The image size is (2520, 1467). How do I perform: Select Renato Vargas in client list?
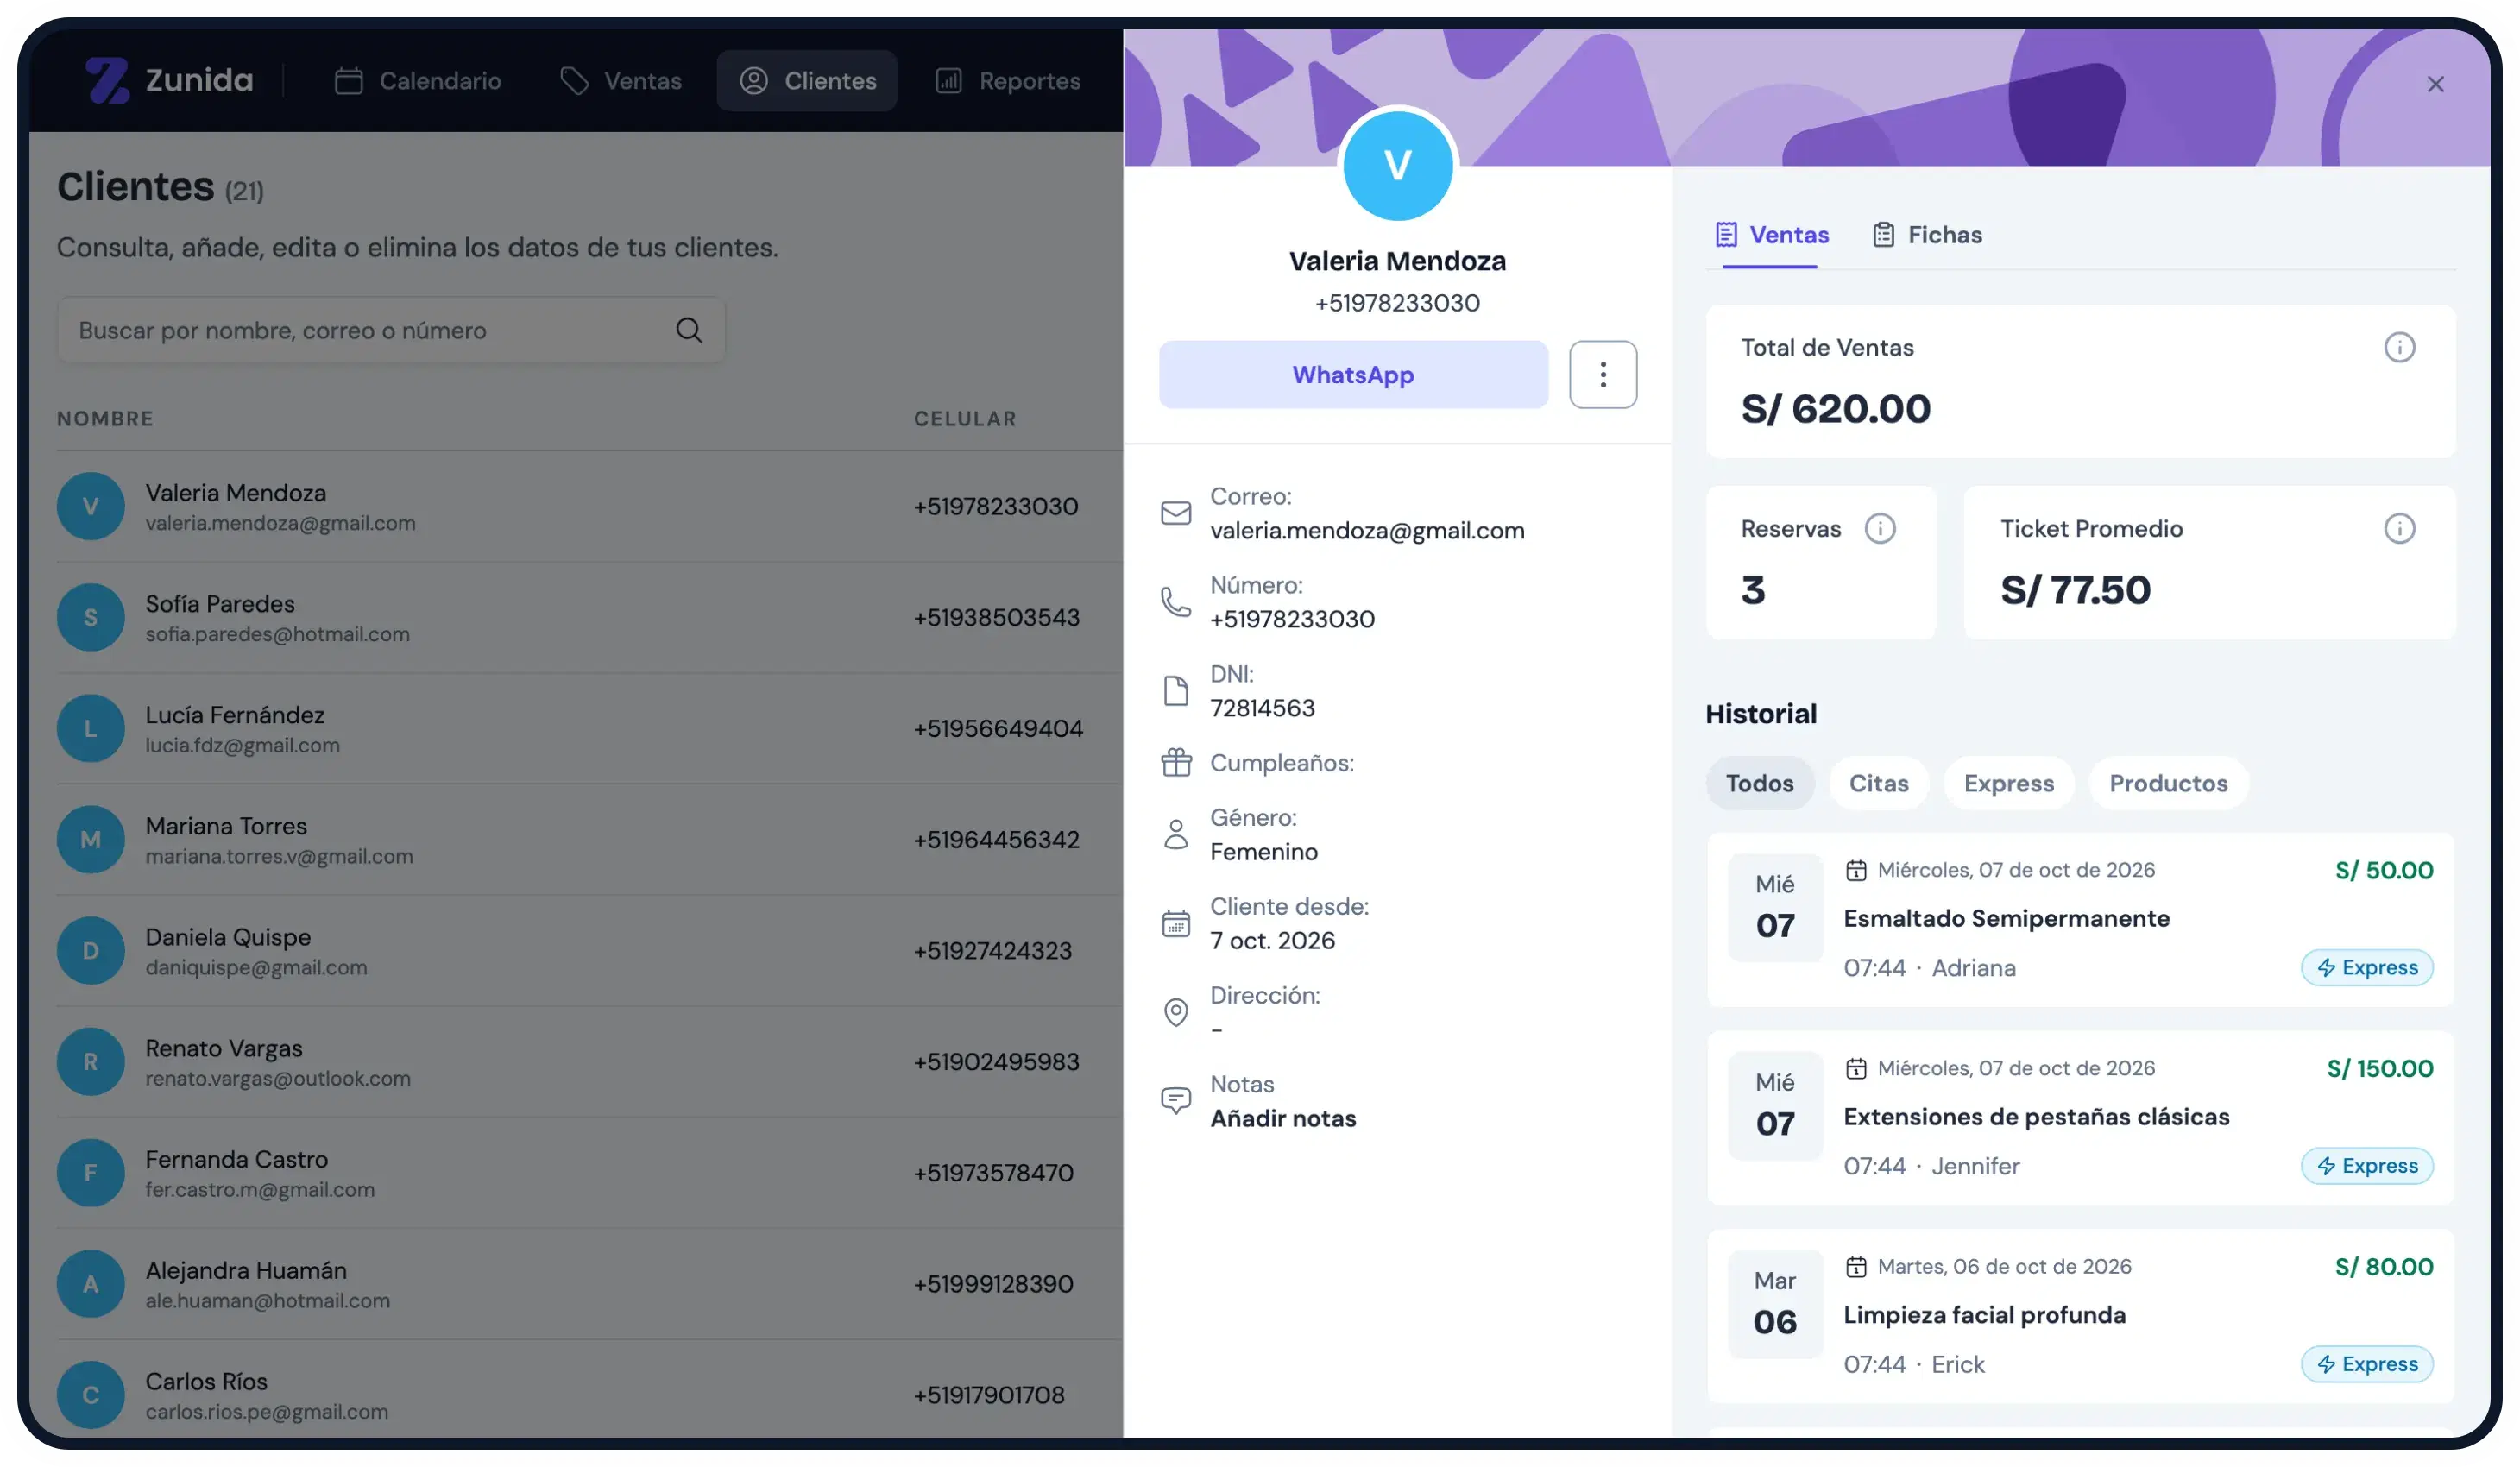[x=590, y=1061]
